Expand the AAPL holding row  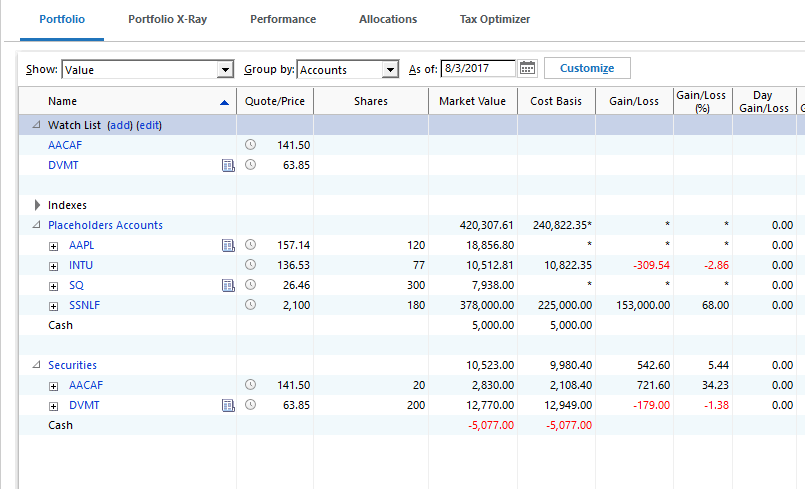click(54, 245)
